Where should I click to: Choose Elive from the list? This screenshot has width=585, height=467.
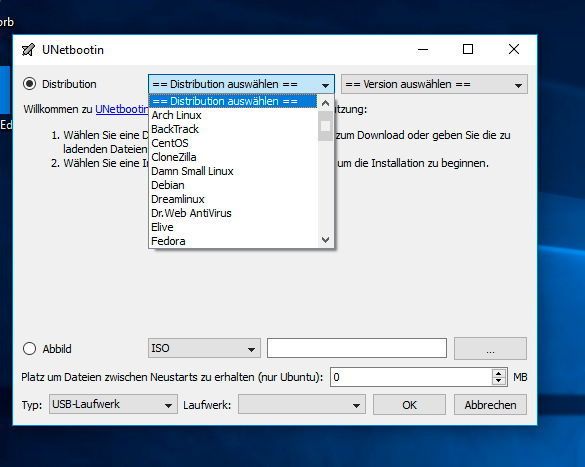[233, 227]
